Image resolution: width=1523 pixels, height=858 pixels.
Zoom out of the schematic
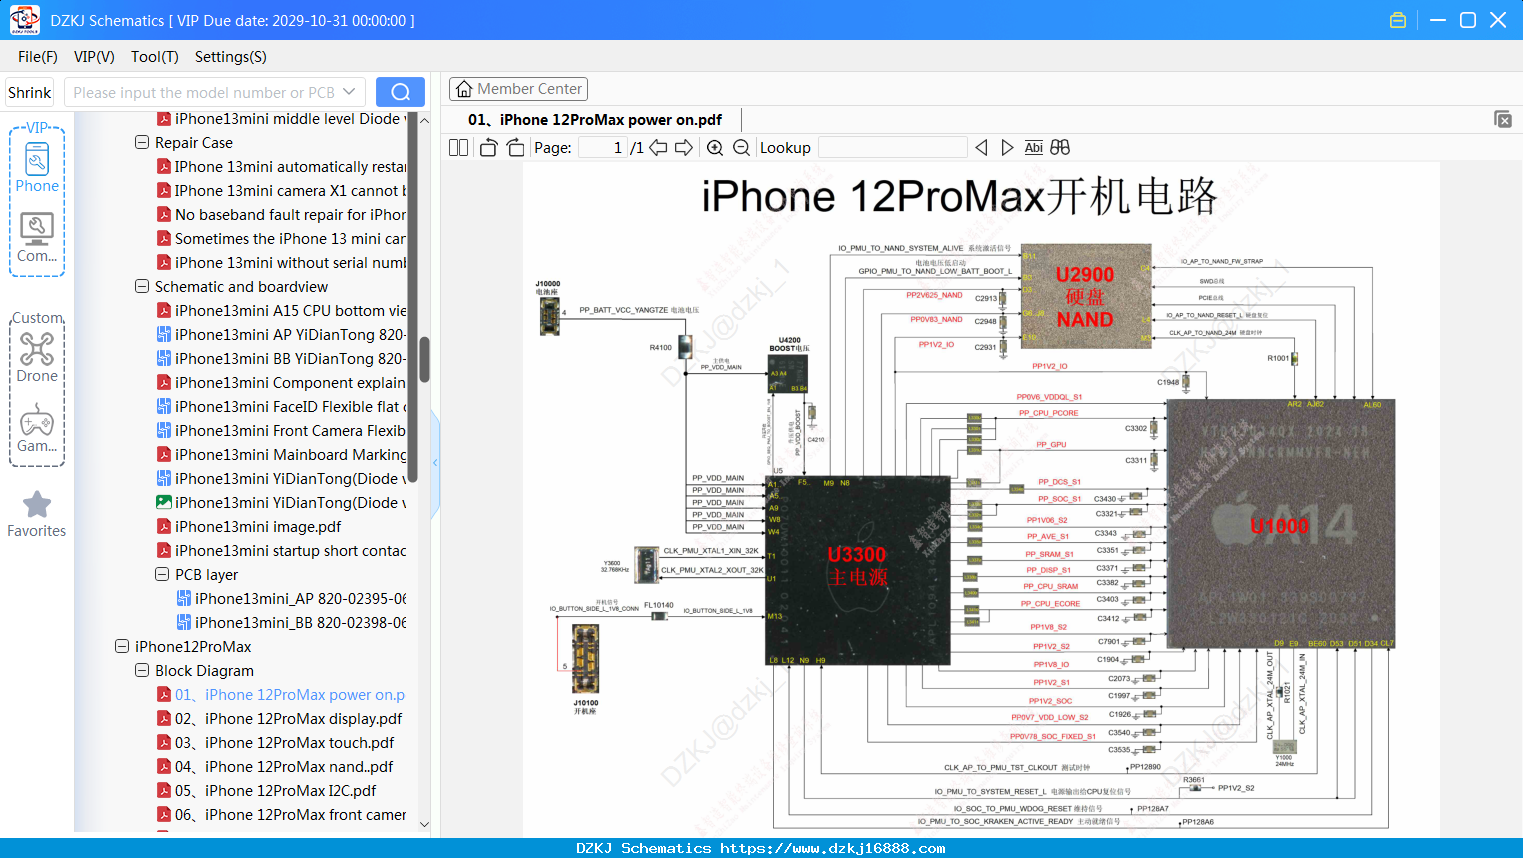click(741, 148)
